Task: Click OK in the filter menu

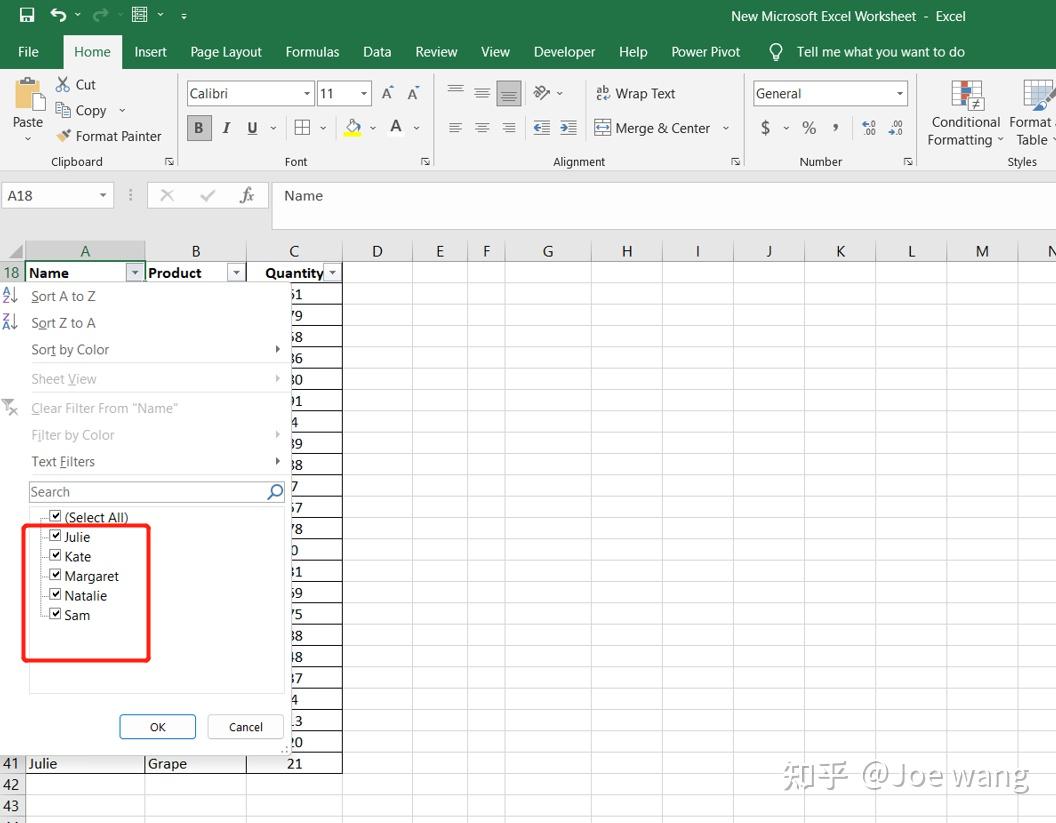Action: click(x=158, y=727)
